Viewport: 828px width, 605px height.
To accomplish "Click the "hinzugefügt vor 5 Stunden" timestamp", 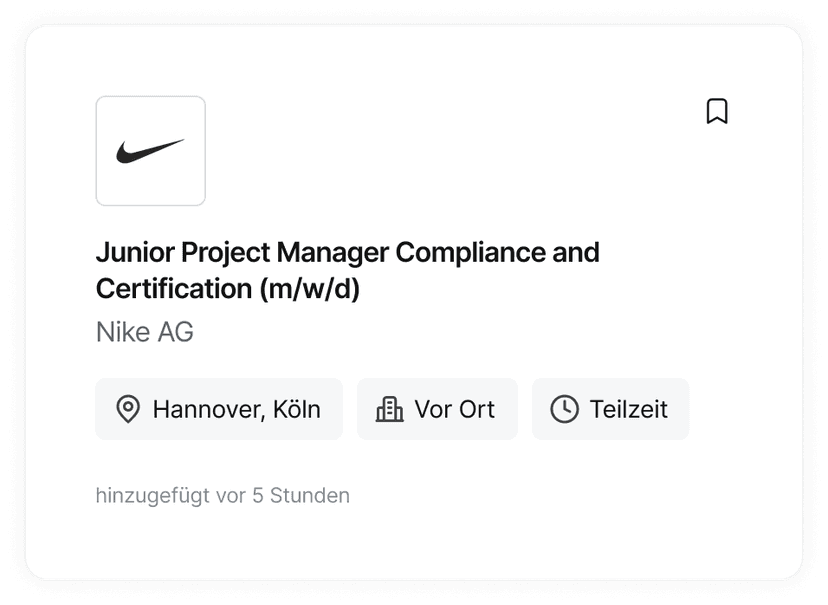I will (223, 495).
